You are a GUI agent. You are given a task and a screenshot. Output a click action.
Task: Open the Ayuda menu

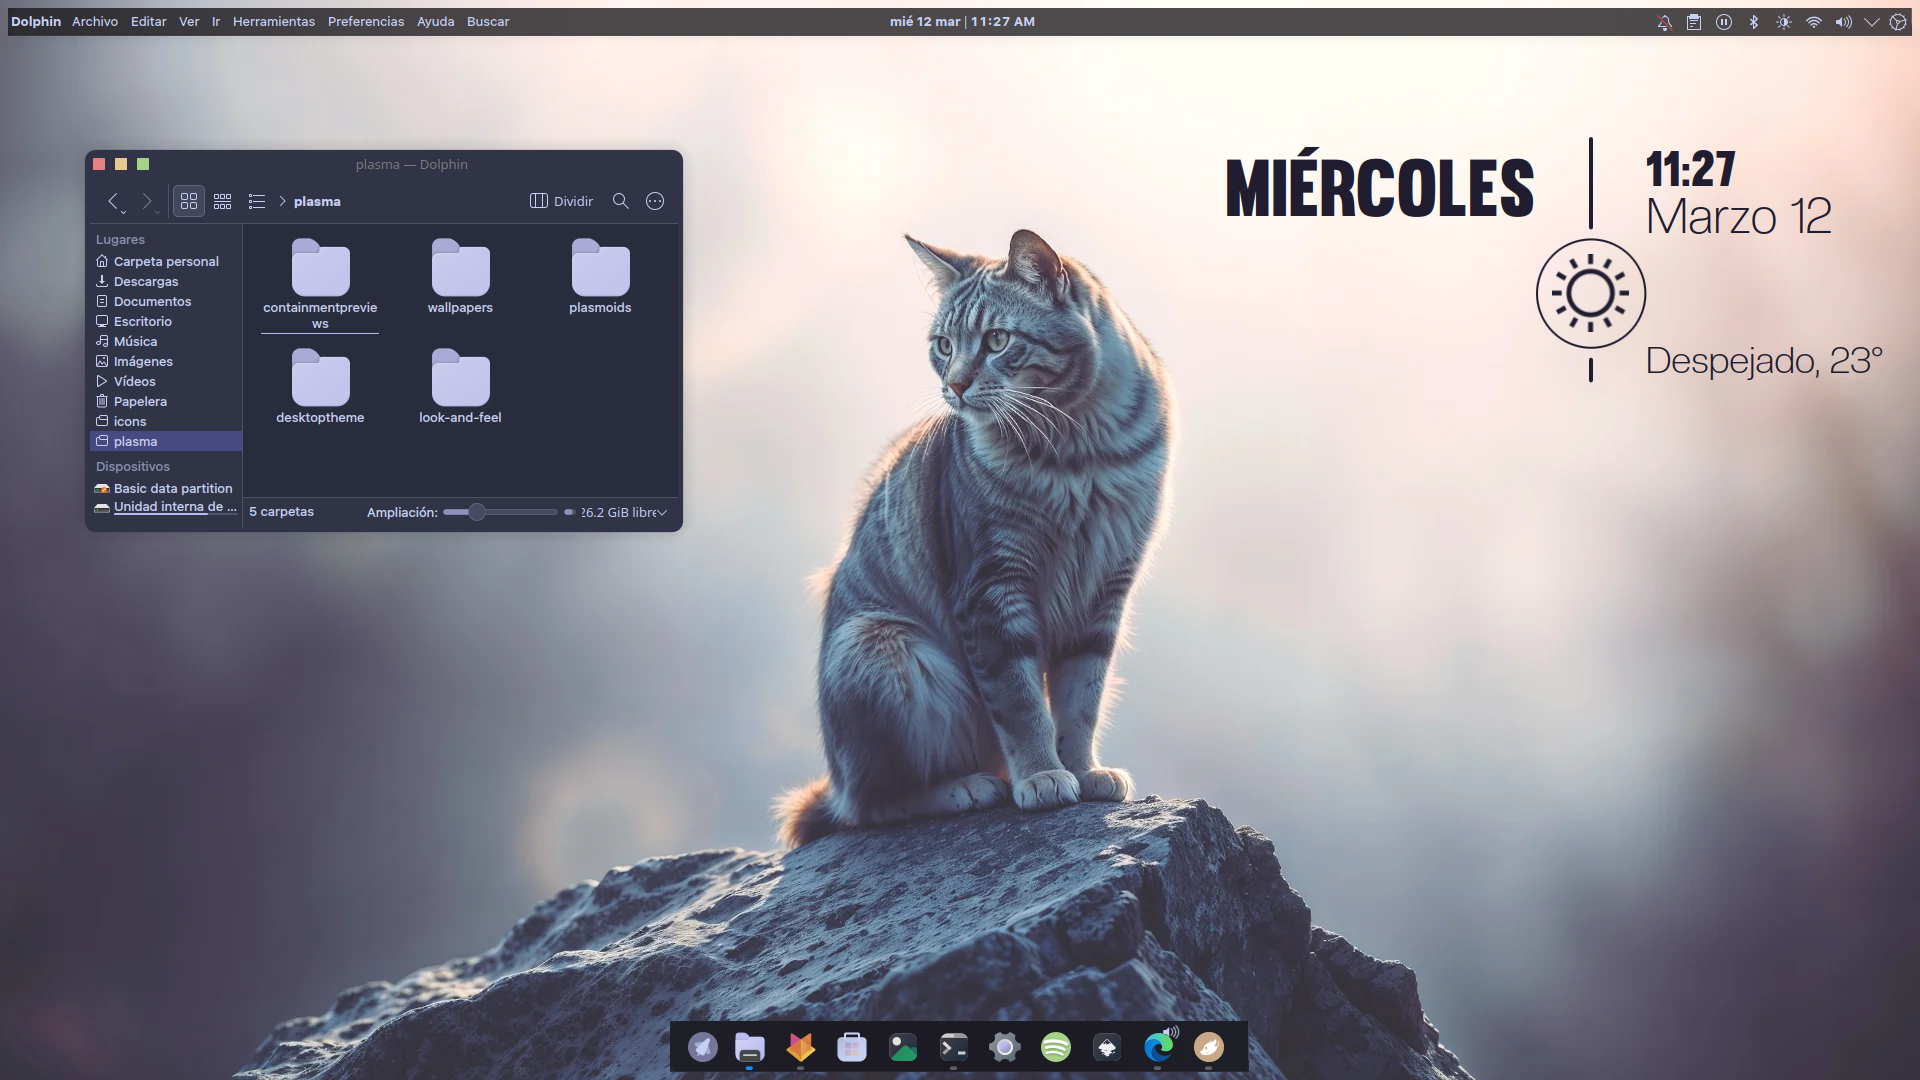[435, 21]
